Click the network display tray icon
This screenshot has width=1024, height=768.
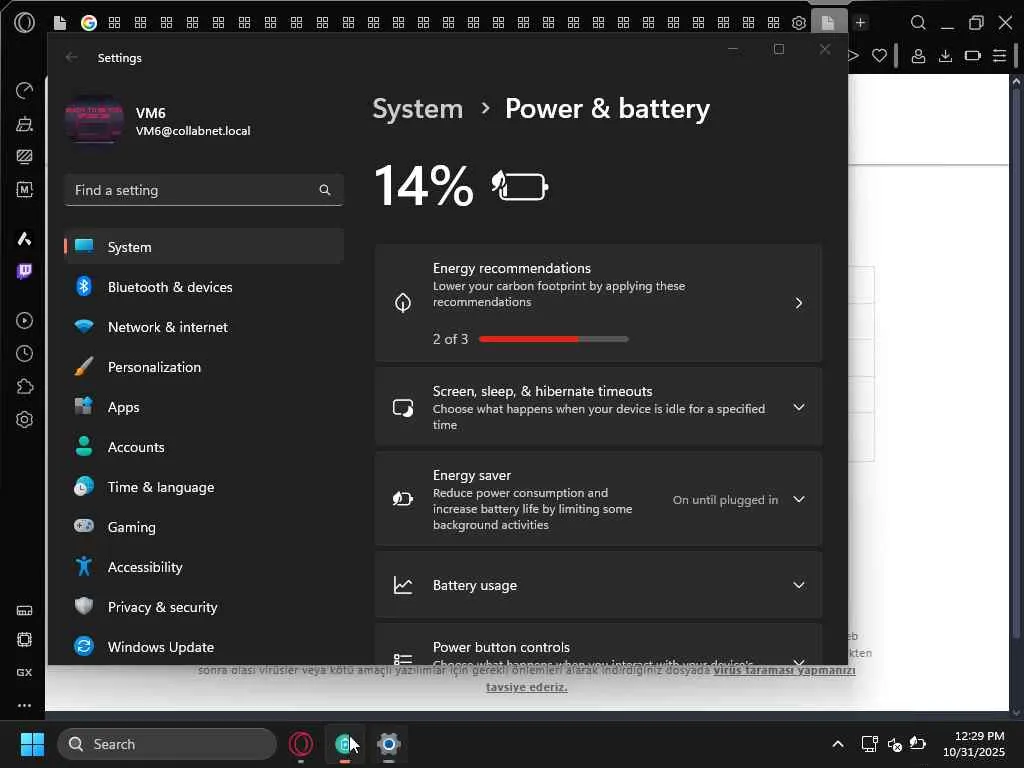(869, 744)
